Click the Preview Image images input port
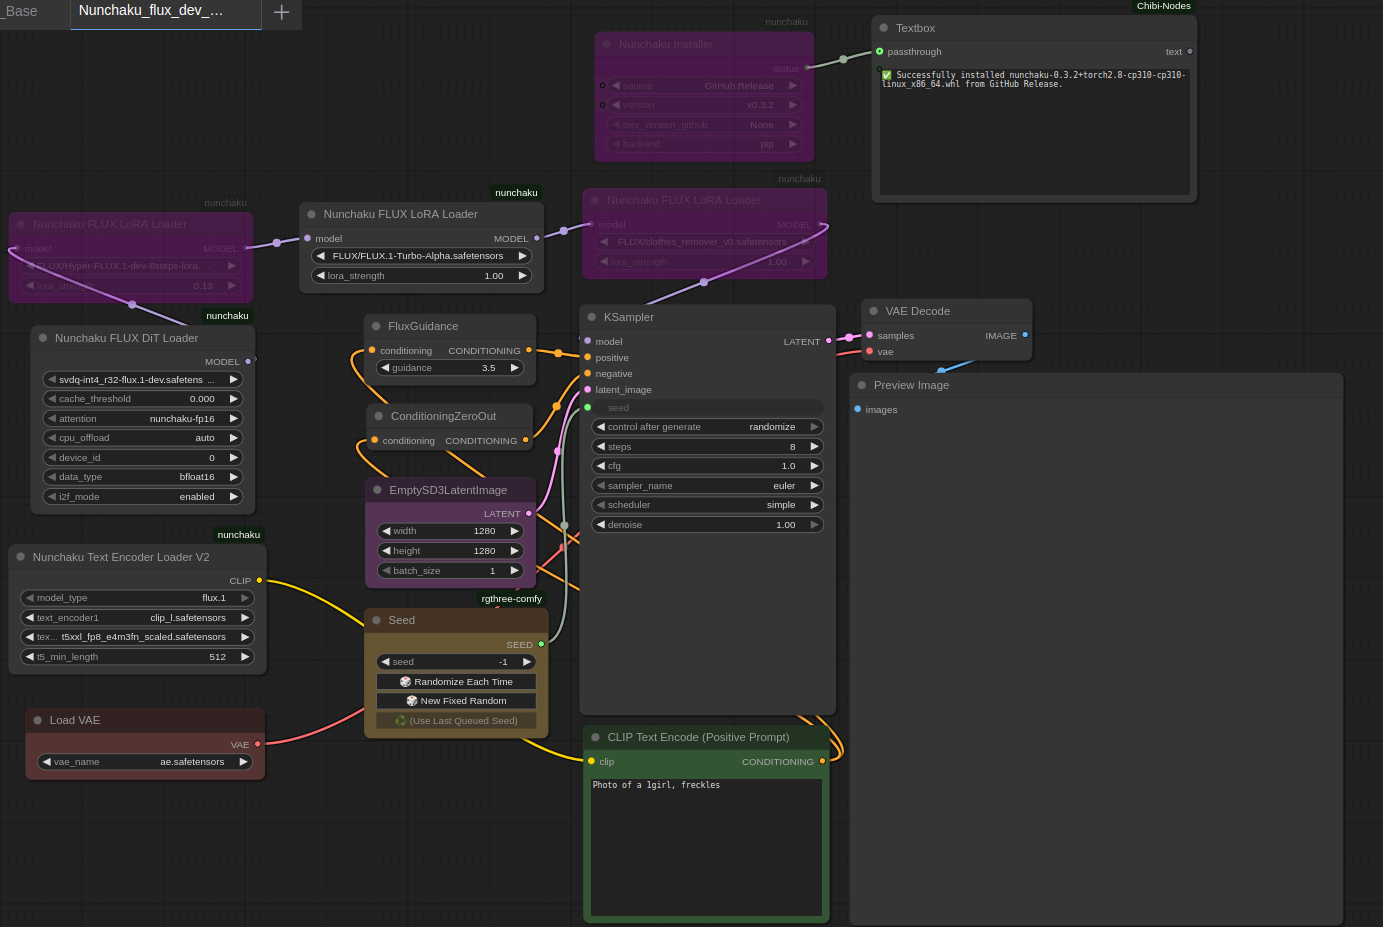 [x=857, y=409]
